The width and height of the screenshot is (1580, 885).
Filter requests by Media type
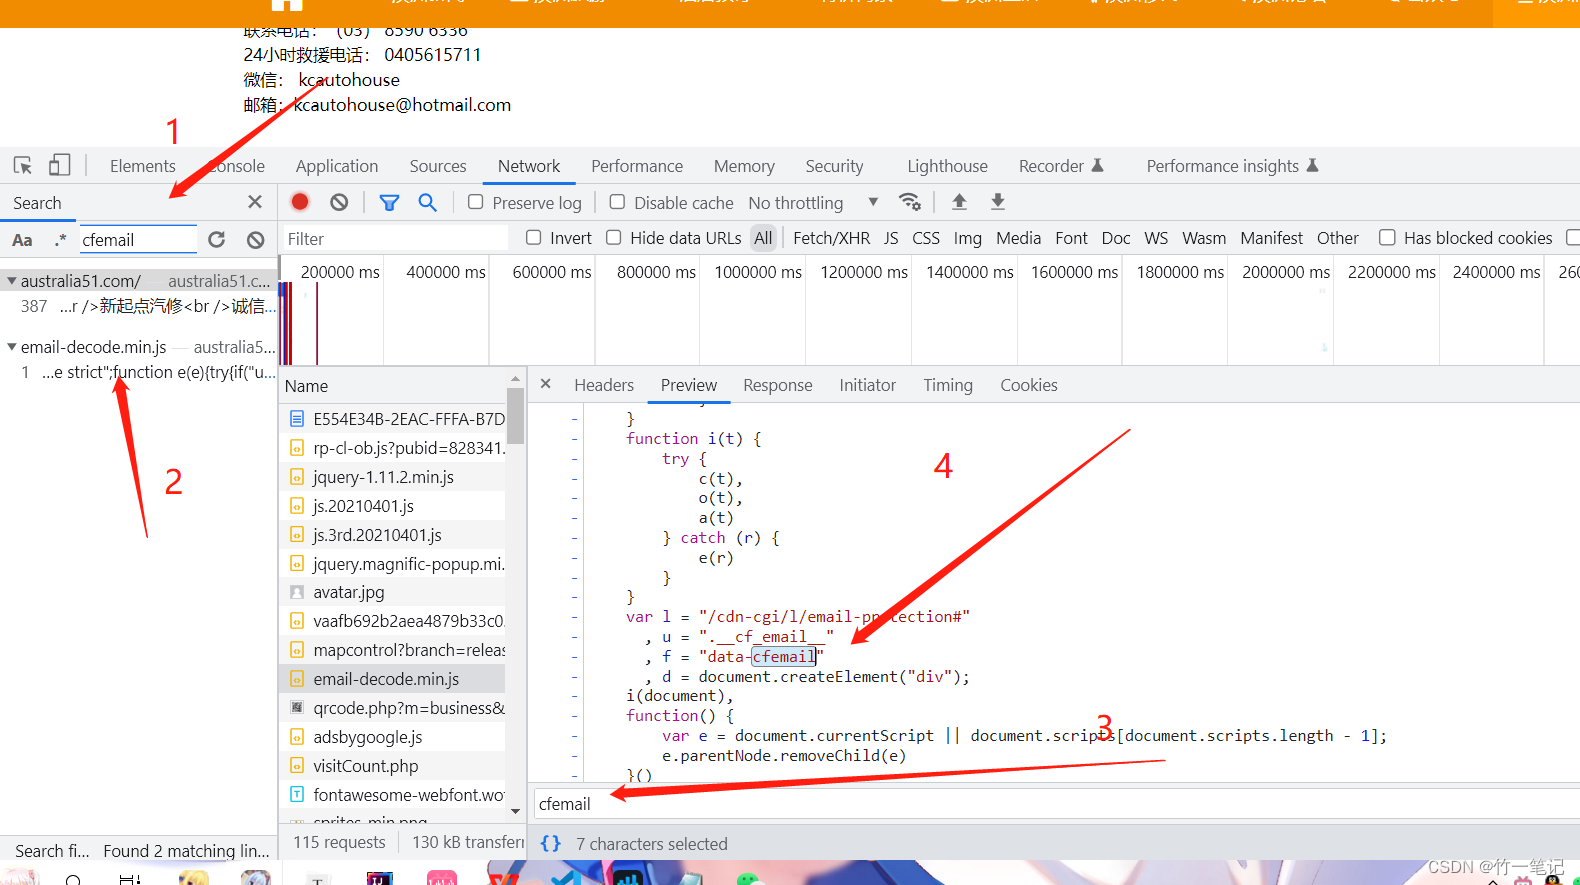(x=1018, y=238)
